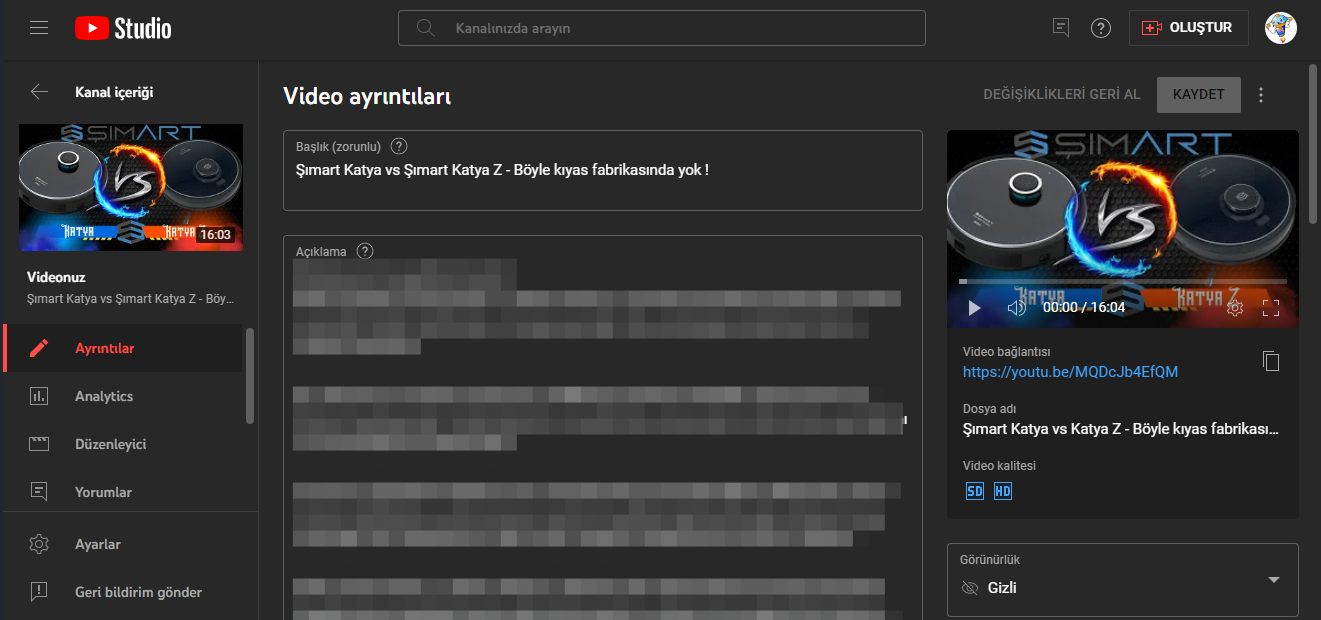The image size is (1321, 620).
Task: Open the hamburger navigation menu
Action: click(x=39, y=28)
